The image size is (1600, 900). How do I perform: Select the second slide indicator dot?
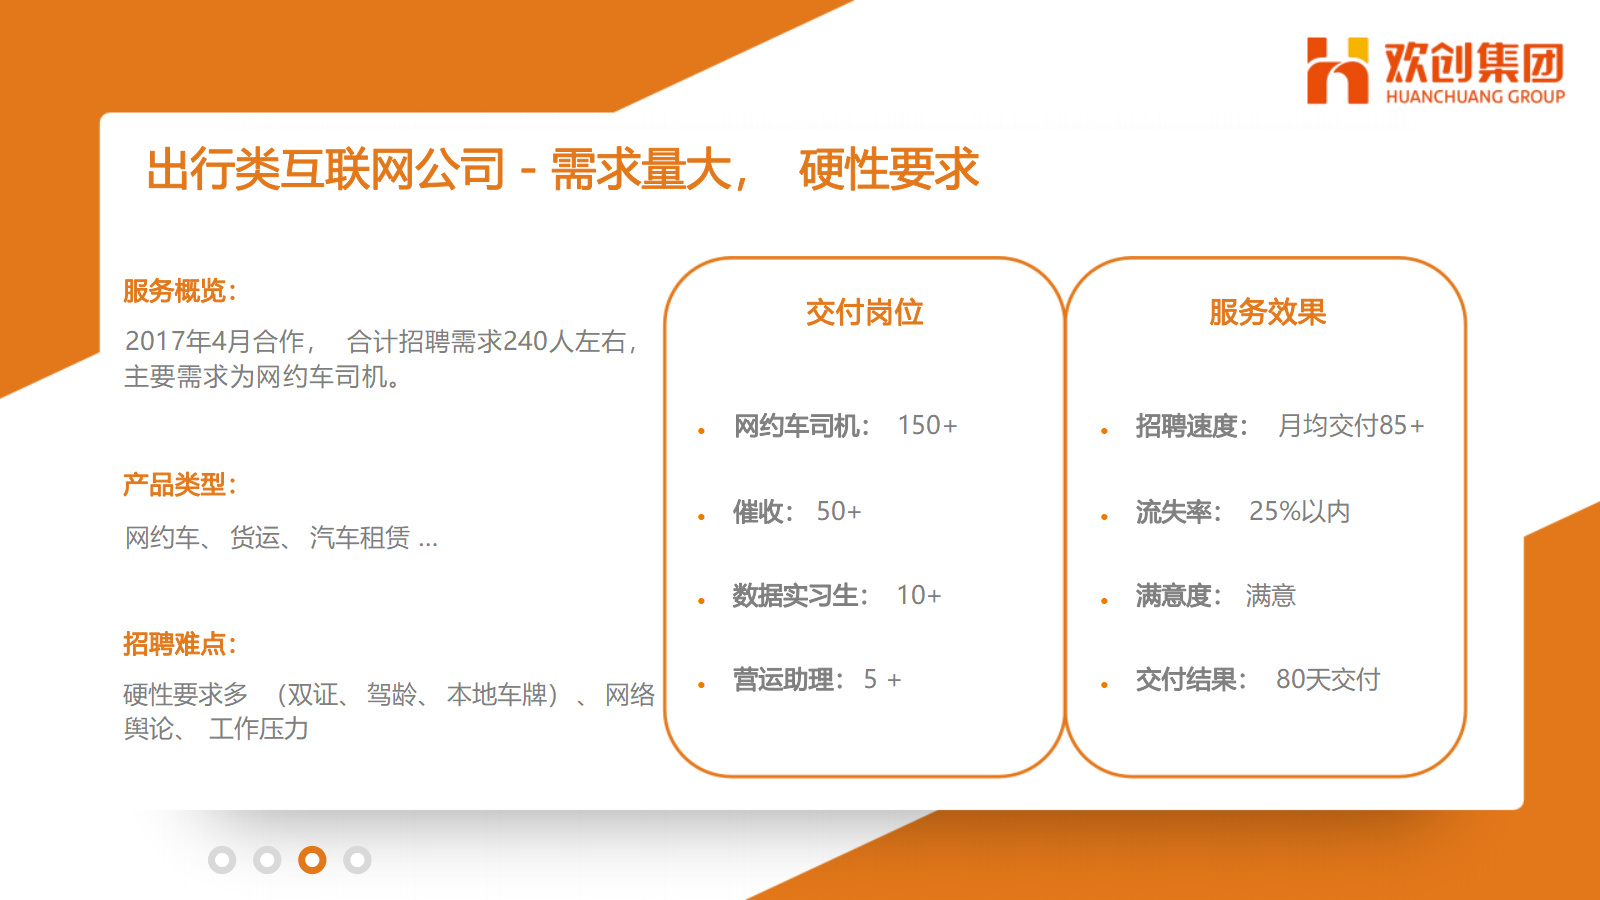[x=267, y=860]
